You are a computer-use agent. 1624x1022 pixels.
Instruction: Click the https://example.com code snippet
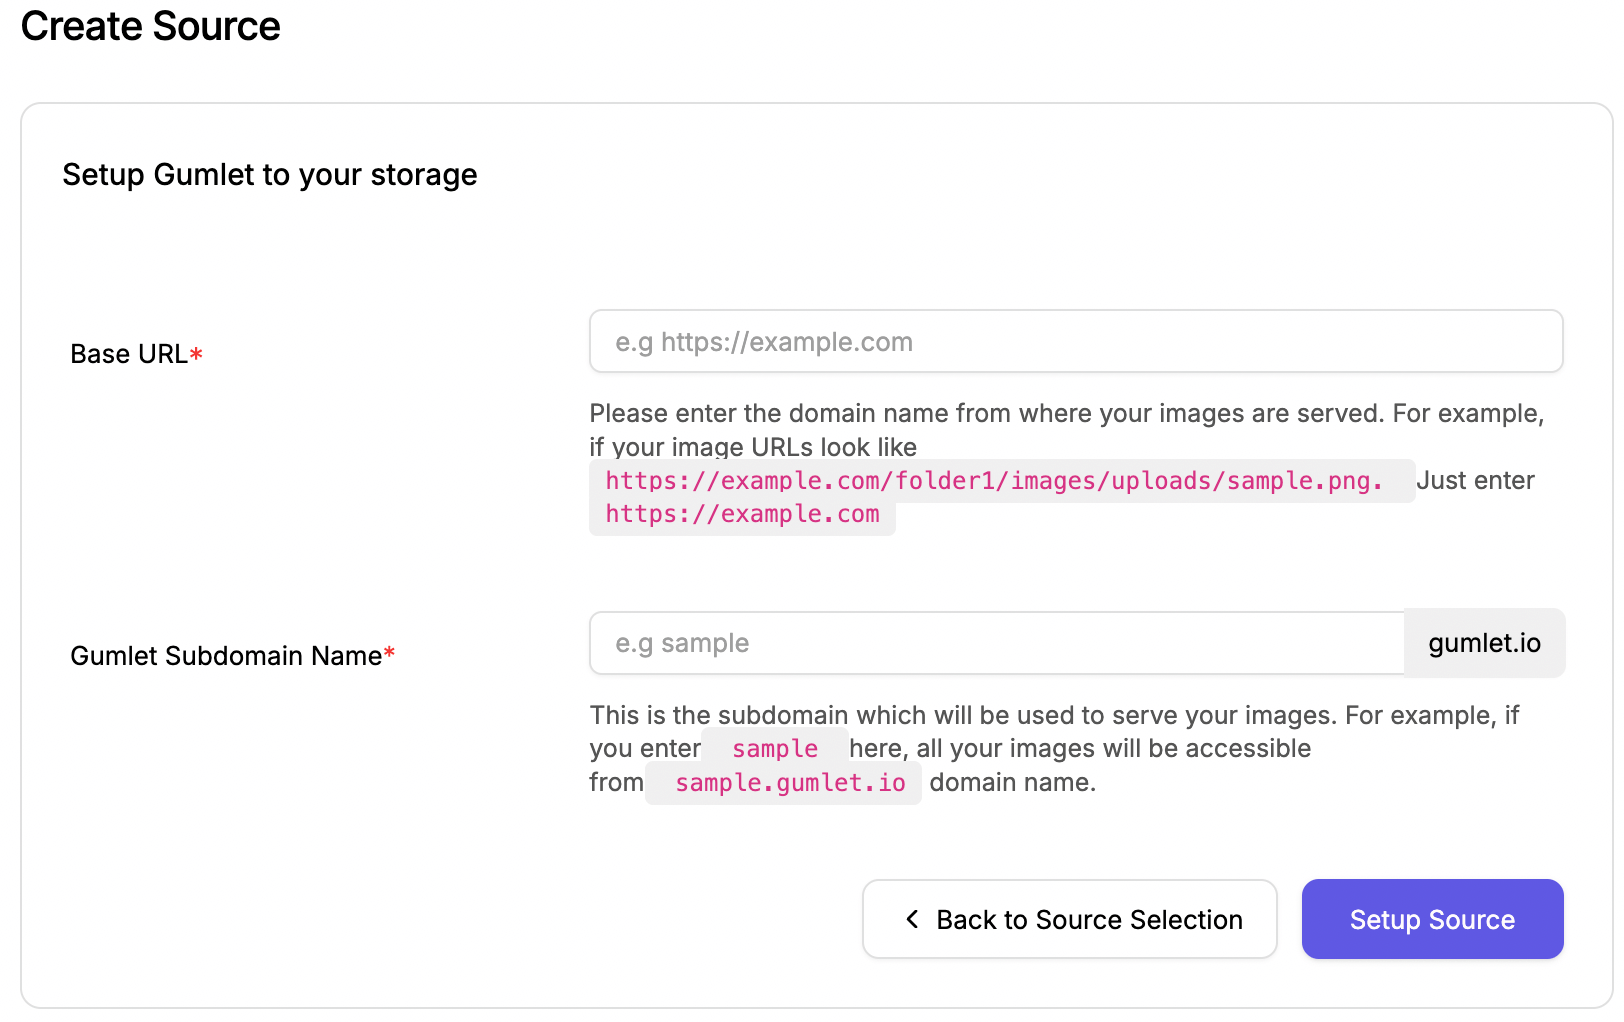[742, 514]
